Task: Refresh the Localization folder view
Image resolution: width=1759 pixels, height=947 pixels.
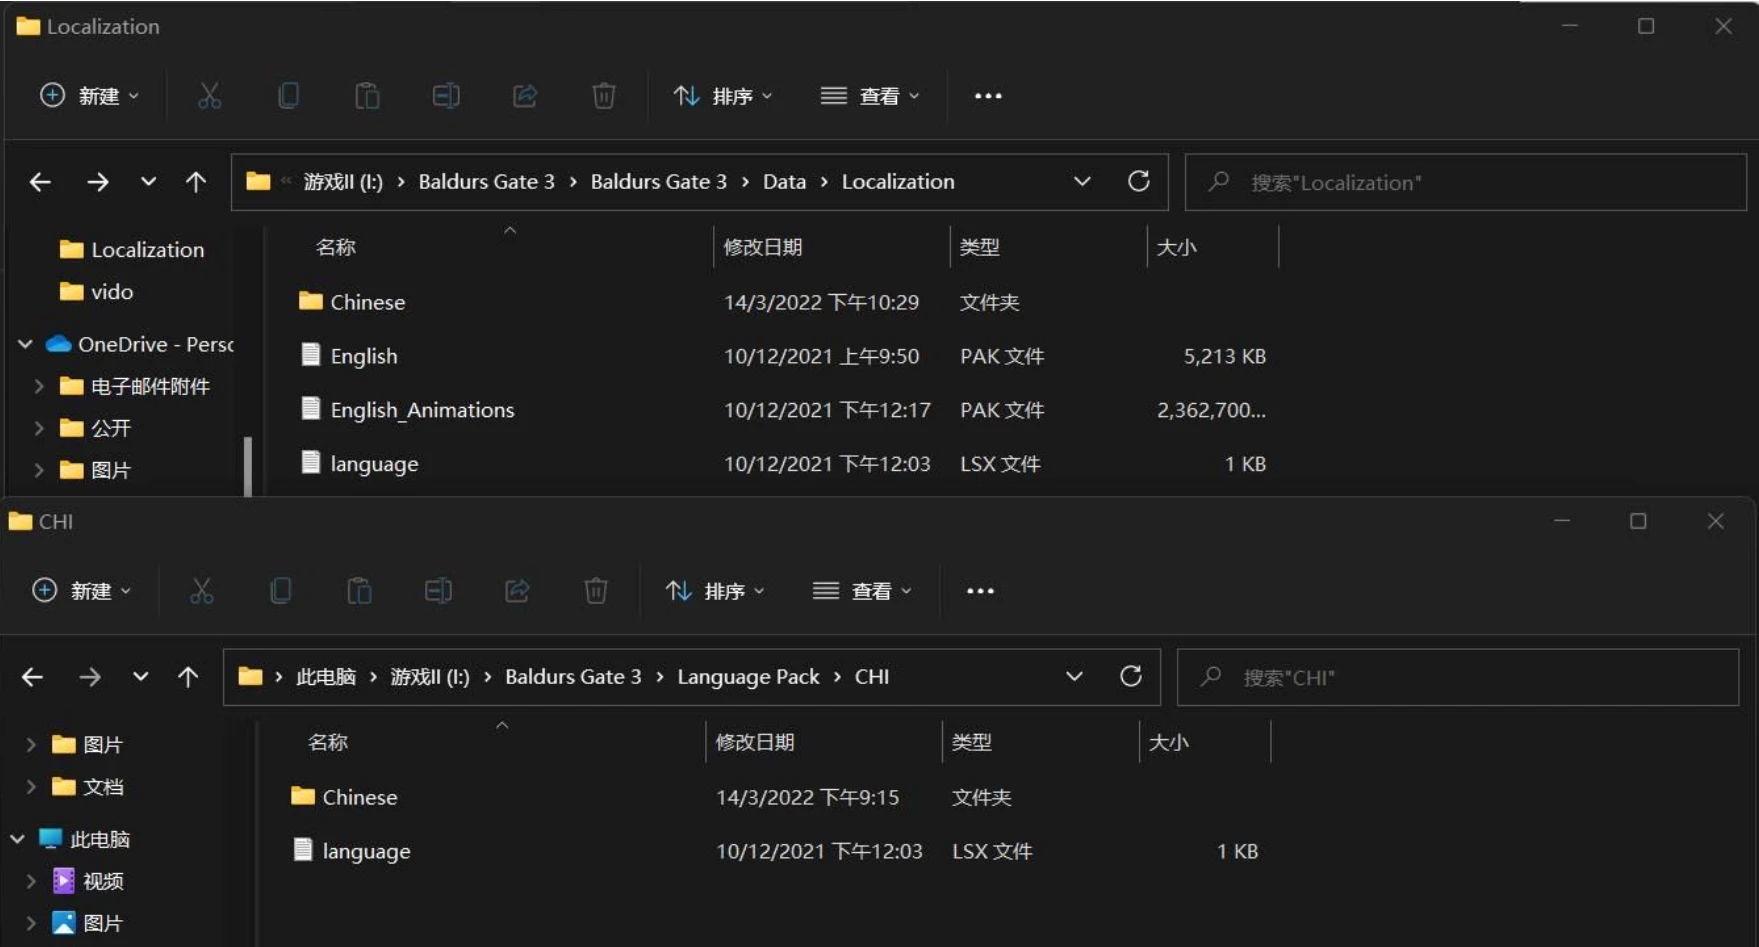Action: tap(1138, 181)
